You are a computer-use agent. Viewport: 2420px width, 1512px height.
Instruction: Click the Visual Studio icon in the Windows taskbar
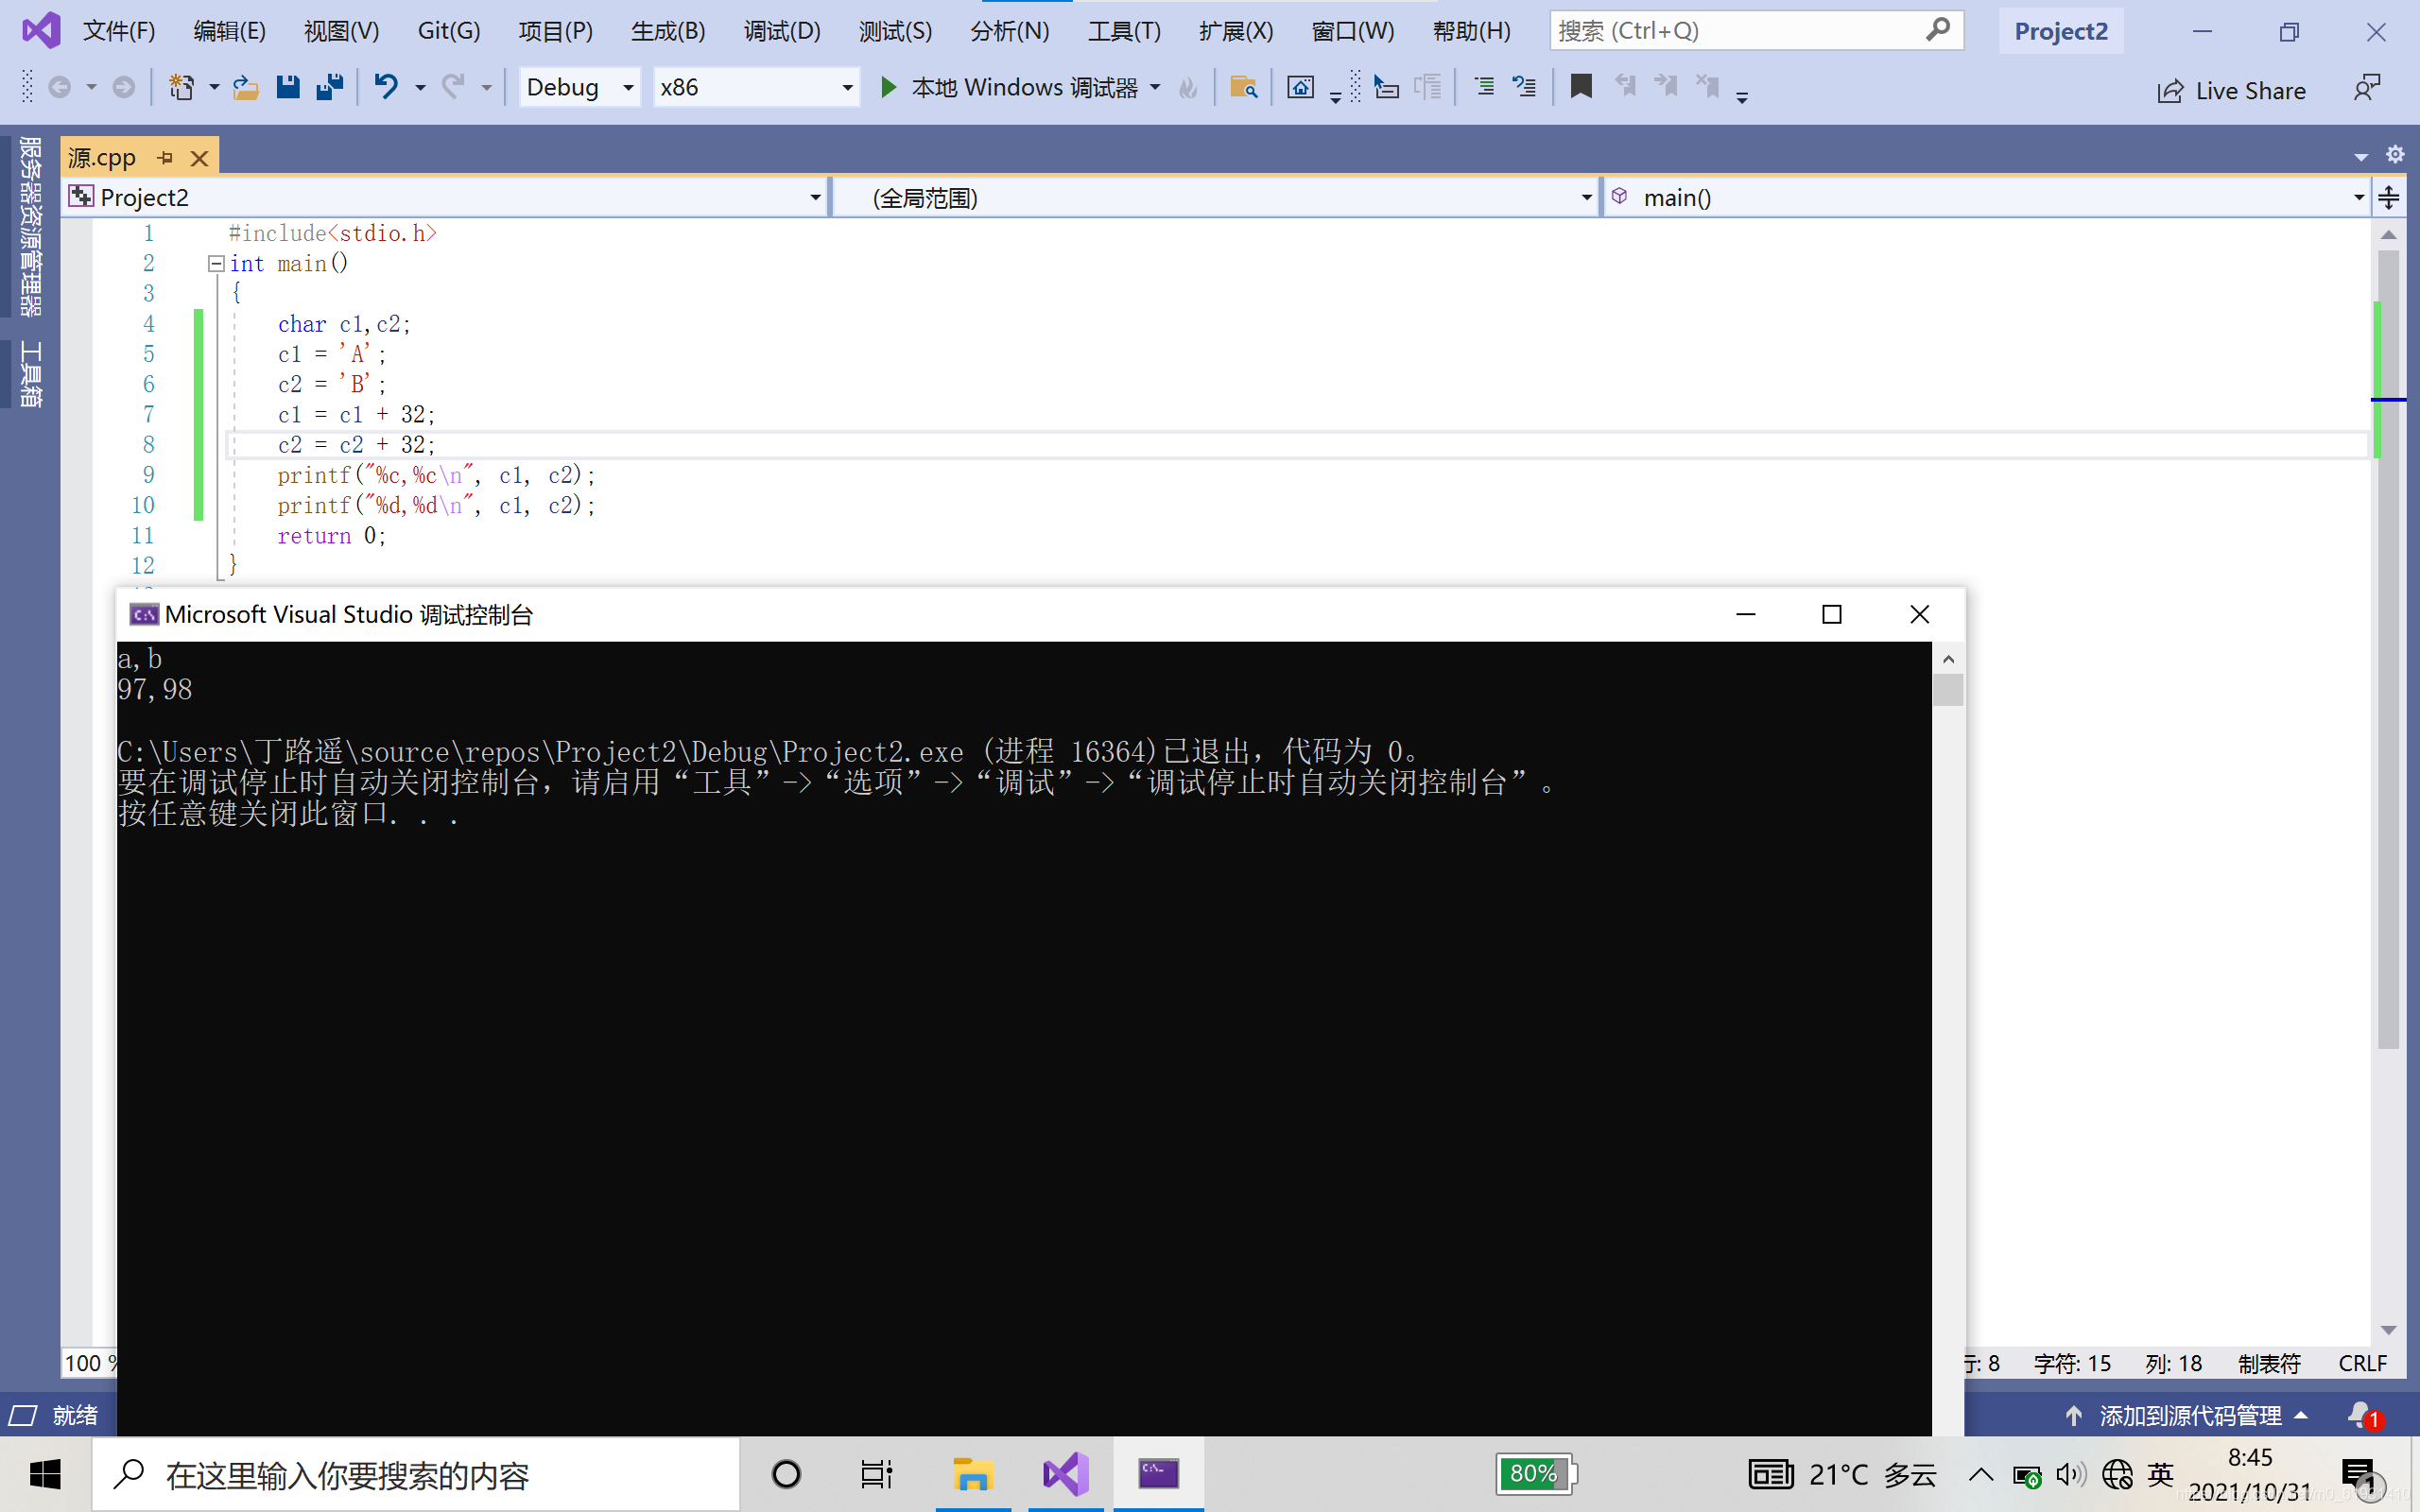[1066, 1474]
